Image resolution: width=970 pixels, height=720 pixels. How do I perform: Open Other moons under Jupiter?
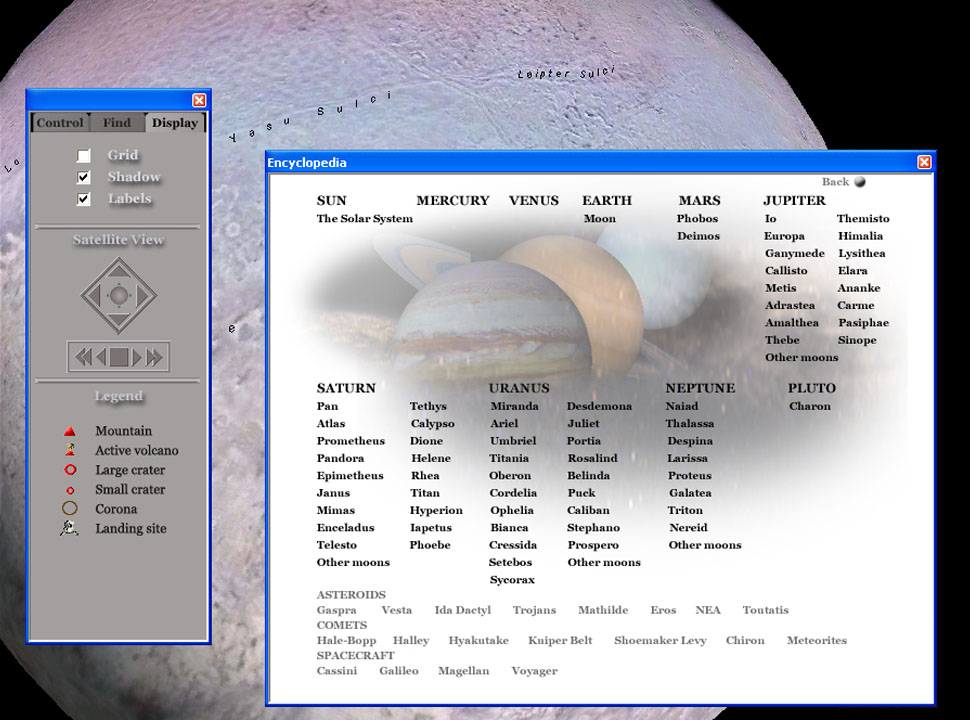click(x=802, y=357)
